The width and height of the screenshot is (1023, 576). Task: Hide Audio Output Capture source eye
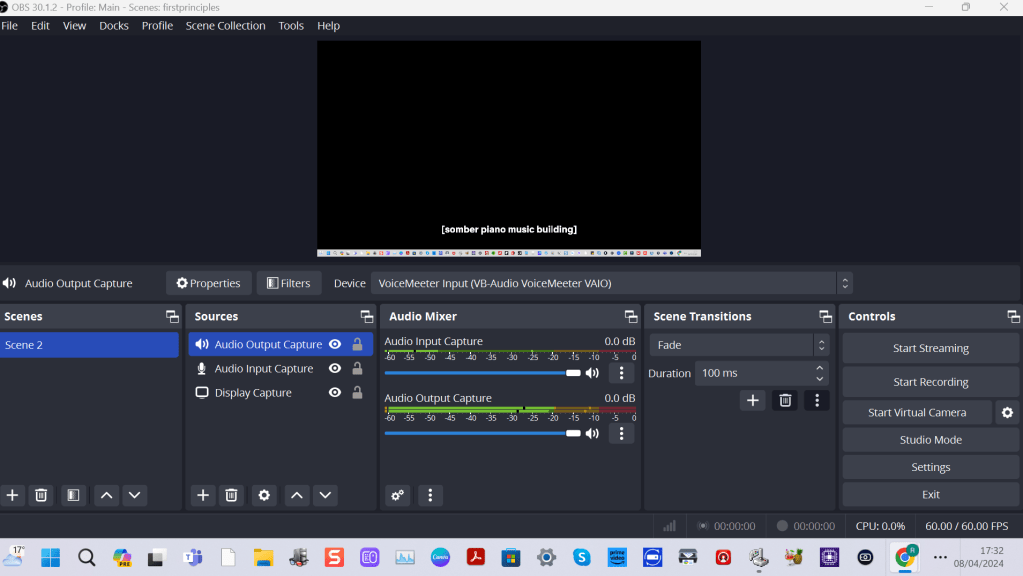(x=335, y=344)
